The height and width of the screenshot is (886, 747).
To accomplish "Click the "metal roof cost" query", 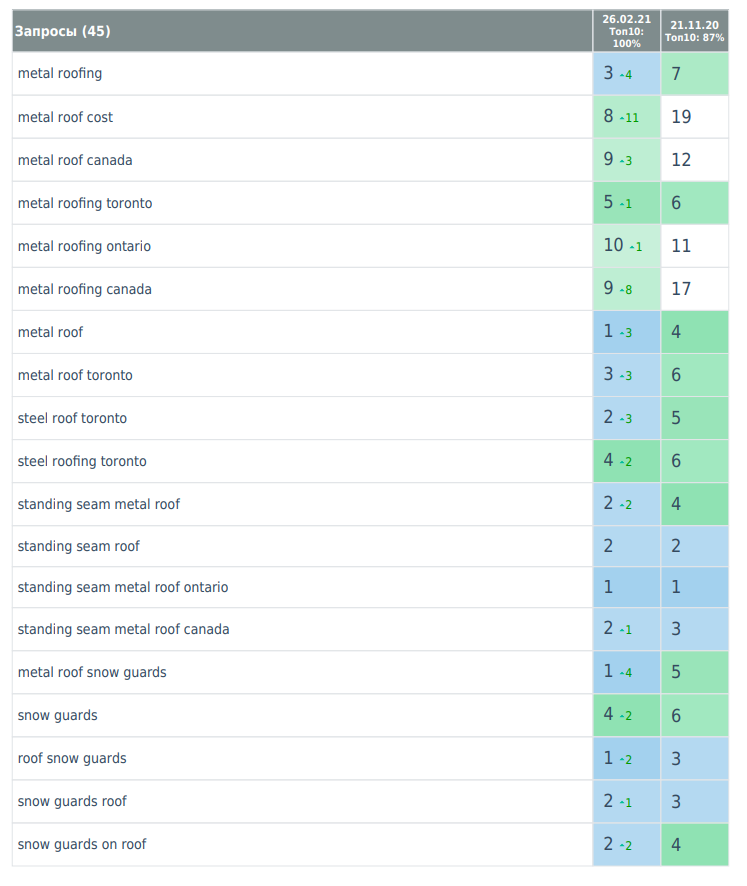I will click(x=65, y=117).
